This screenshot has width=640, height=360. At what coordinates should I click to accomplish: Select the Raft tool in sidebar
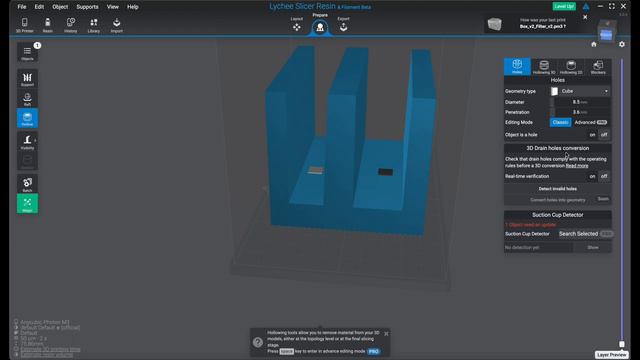click(x=27, y=98)
